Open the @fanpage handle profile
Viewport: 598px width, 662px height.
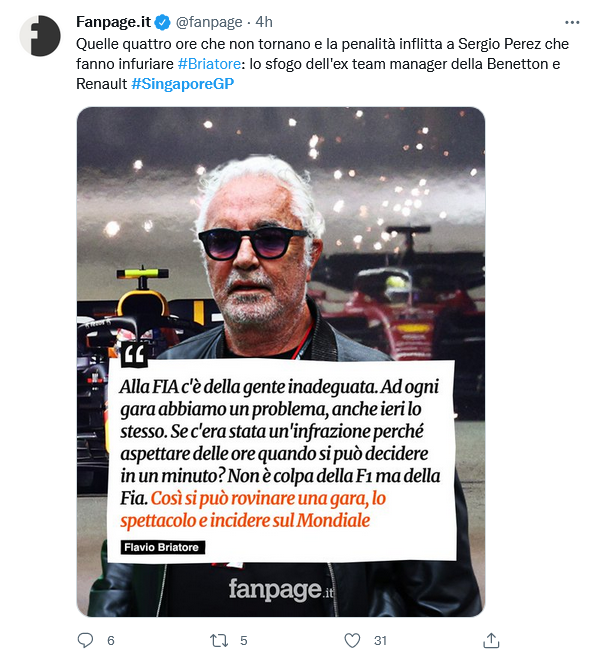pyautogui.click(x=209, y=22)
